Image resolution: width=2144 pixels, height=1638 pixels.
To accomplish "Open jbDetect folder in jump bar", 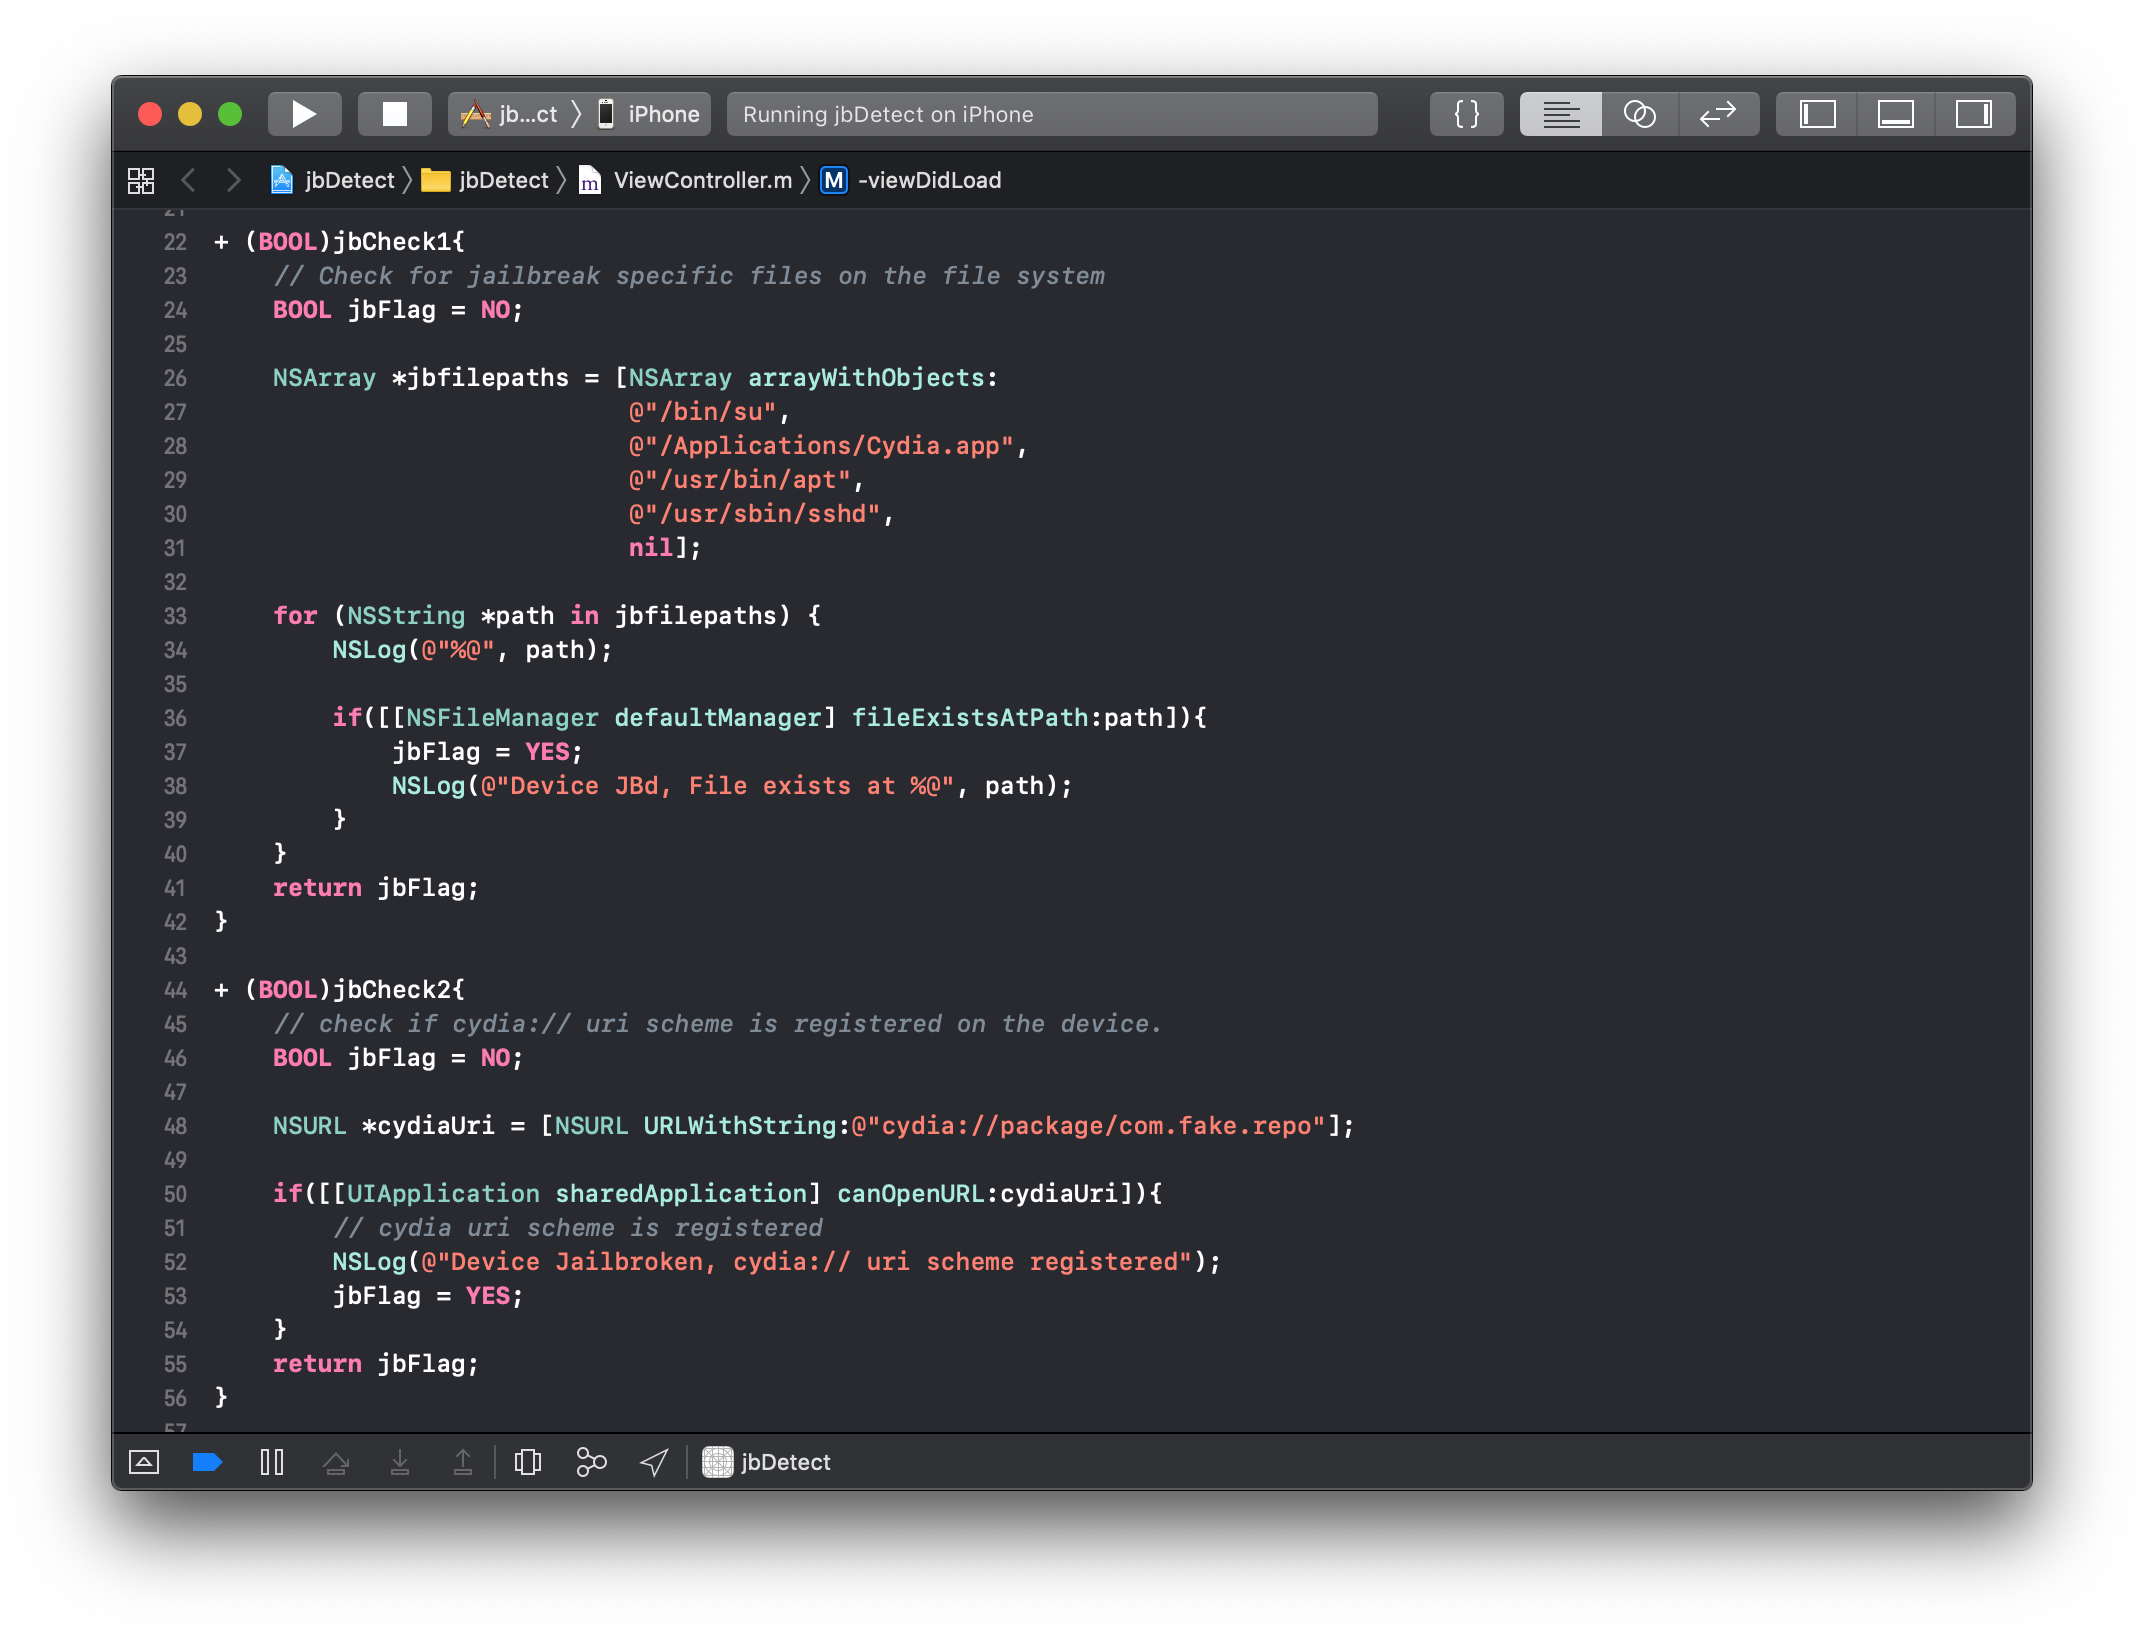I will tap(485, 180).
